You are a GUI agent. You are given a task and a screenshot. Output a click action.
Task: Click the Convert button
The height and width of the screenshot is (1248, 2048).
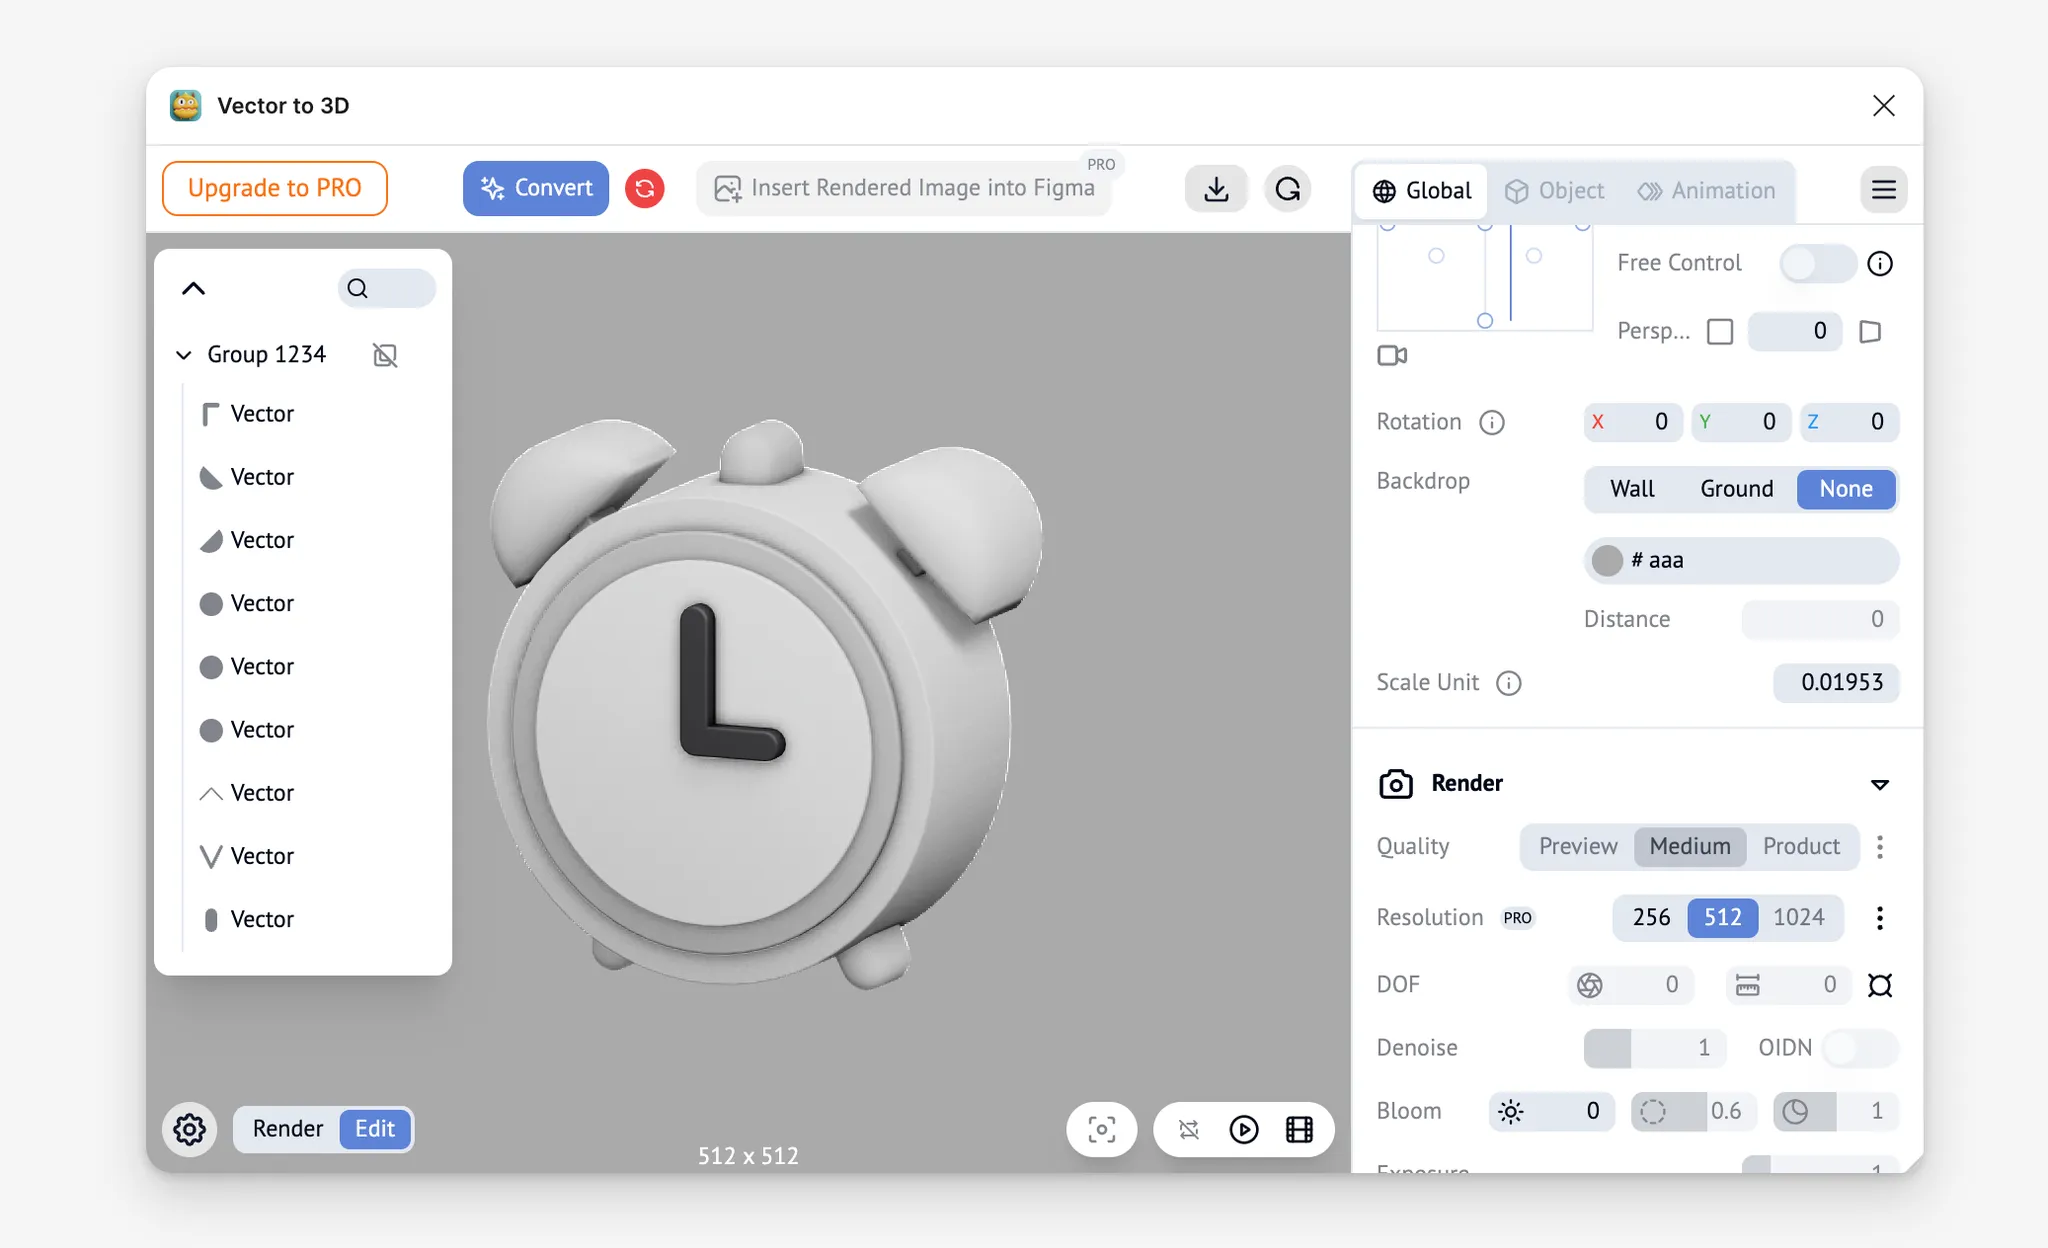click(536, 188)
